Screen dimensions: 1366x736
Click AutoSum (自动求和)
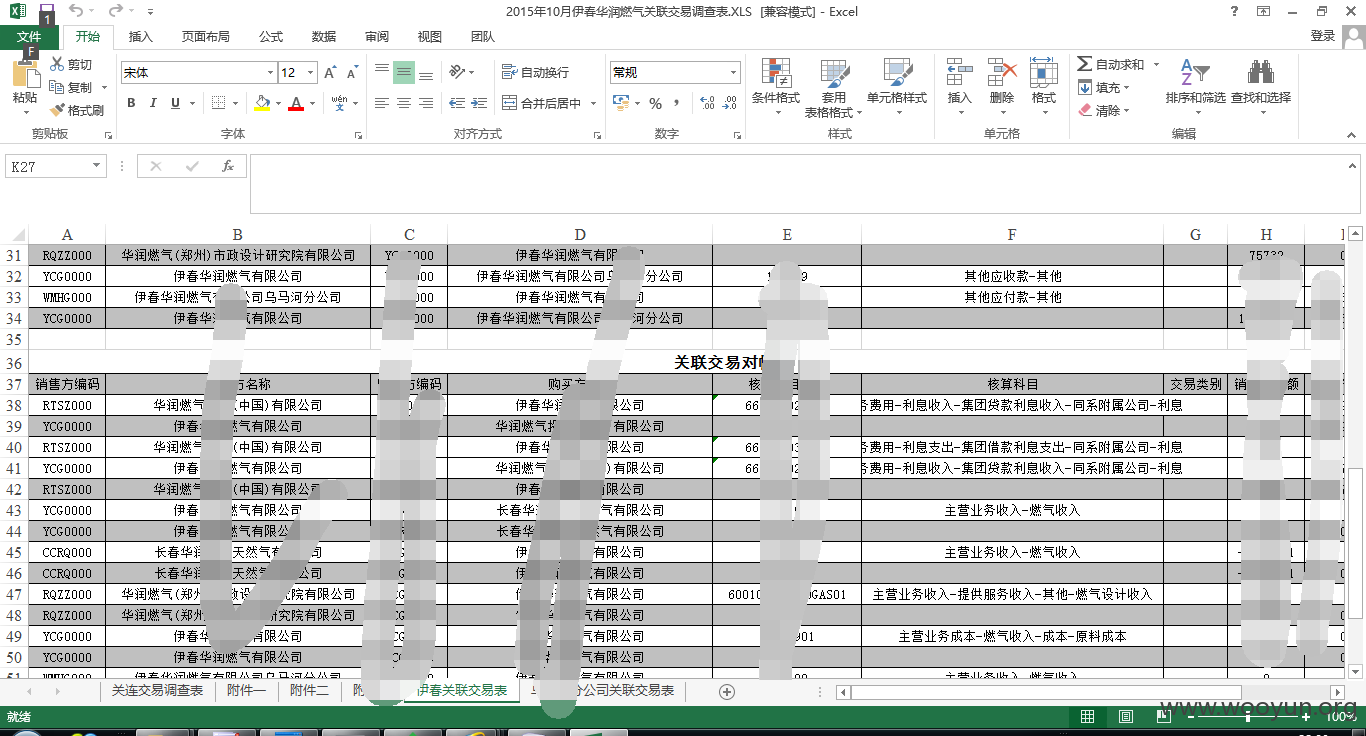[x=1110, y=65]
